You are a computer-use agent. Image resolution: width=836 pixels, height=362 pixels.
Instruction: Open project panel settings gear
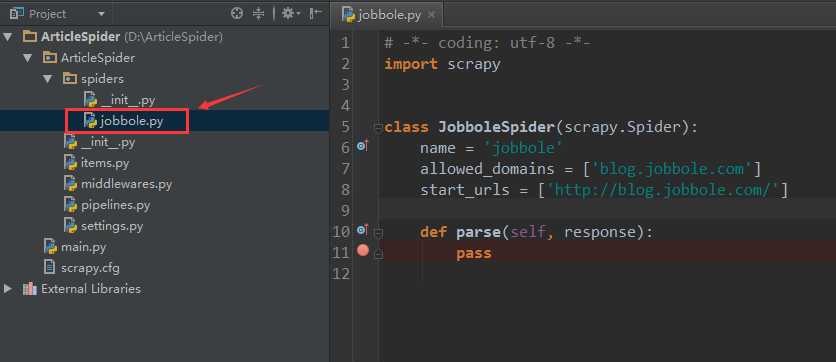[x=291, y=13]
